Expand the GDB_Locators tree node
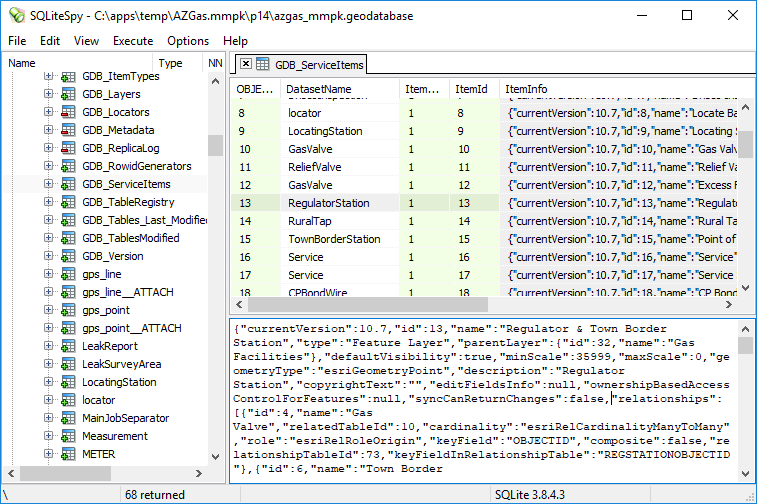757x504 pixels. pos(48,112)
